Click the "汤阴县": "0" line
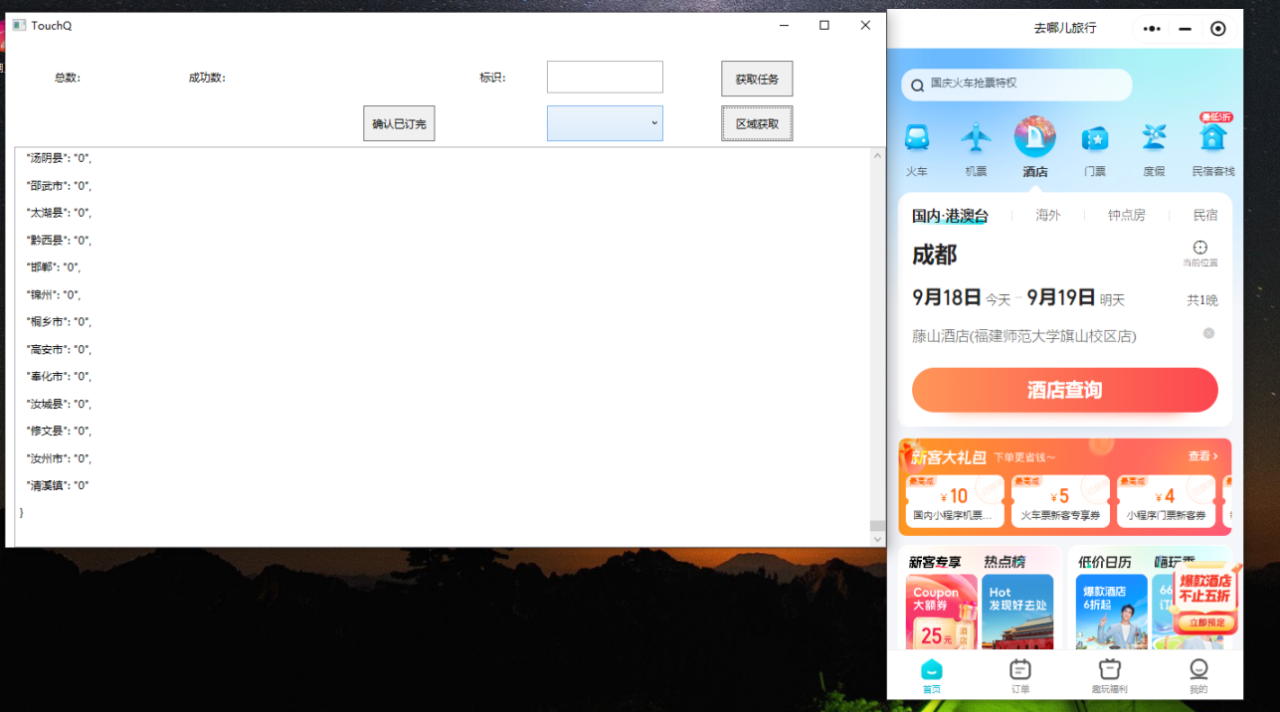The height and width of the screenshot is (712, 1280). [60, 158]
